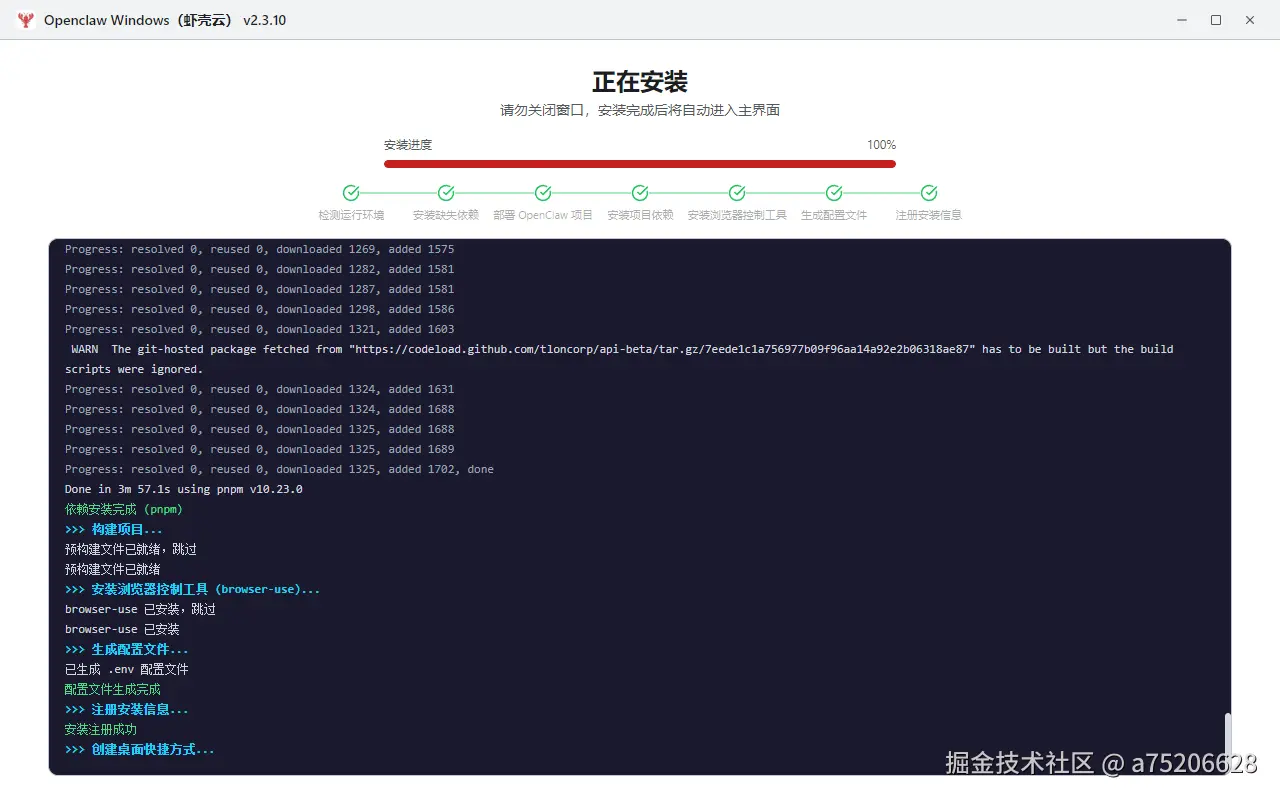The height and width of the screenshot is (800, 1280).
Task: Click the '>>> 创建桌面快捷方式...' log line
Action: tap(140, 749)
